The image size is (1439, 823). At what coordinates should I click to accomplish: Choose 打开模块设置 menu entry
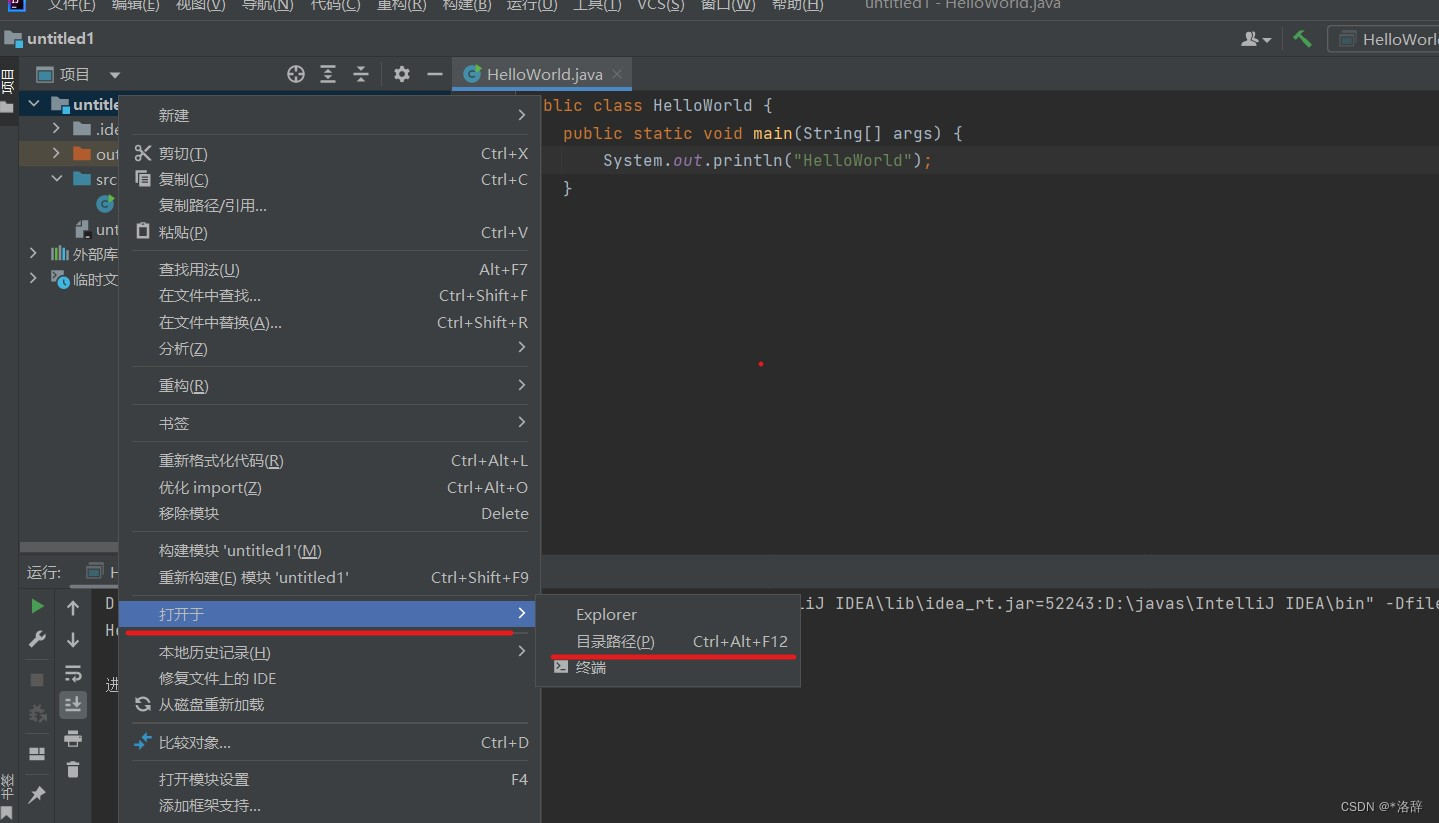(329, 779)
